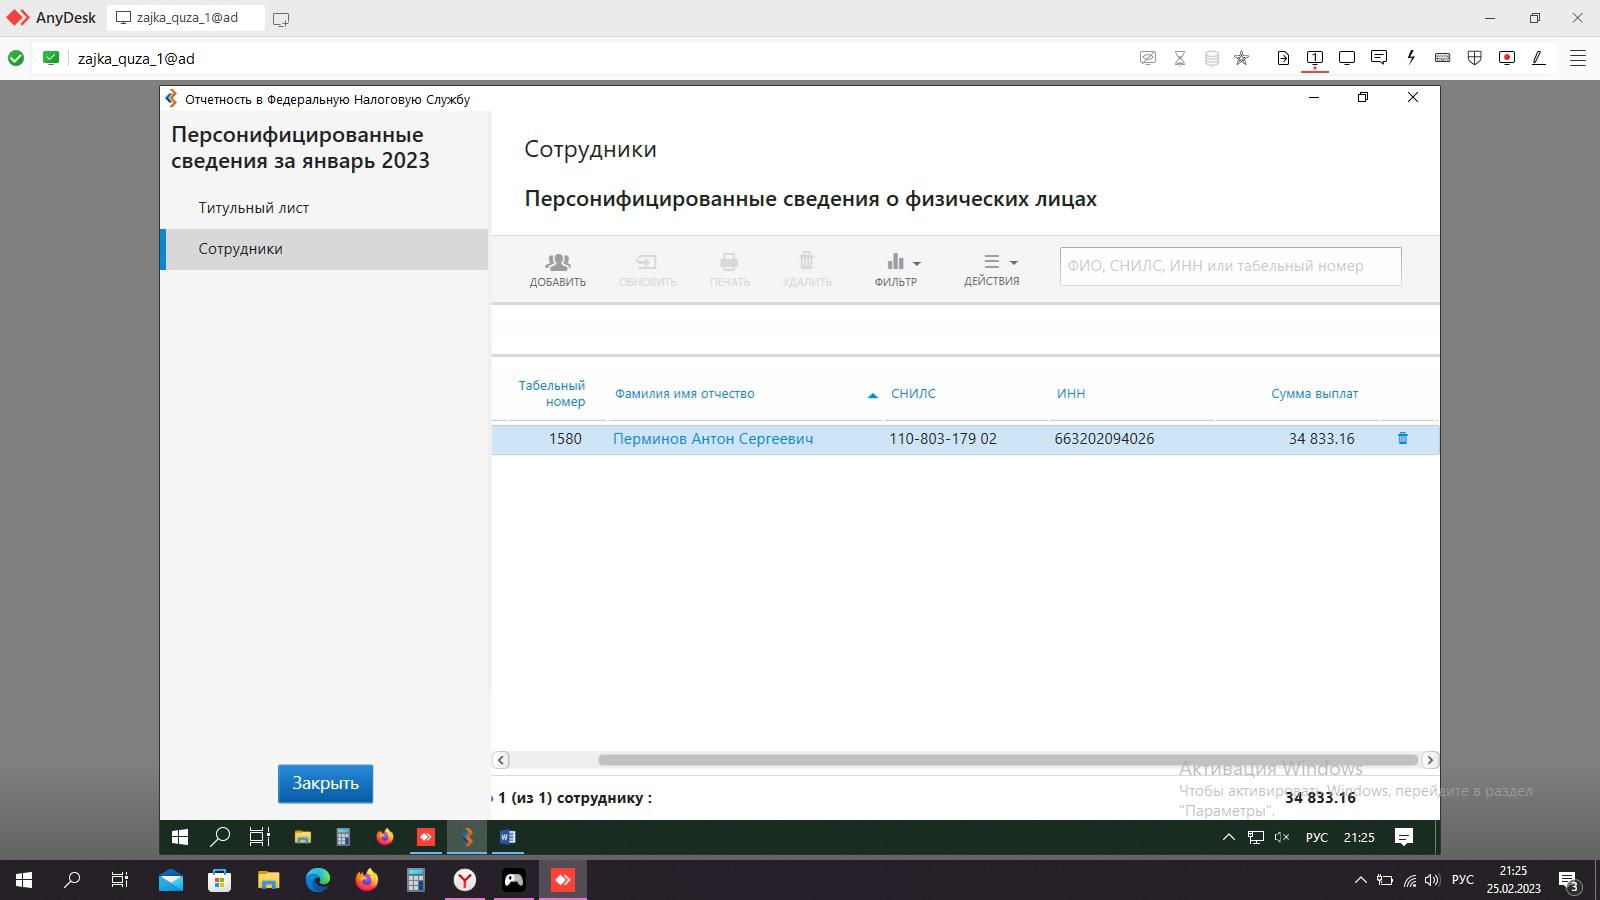Open remote taskbar notification center icon
1600x900 pixels.
pos(1404,837)
